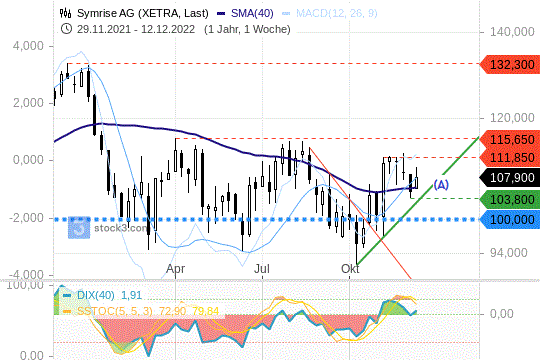Image resolution: width=540 pixels, height=360 pixels.
Task: Click the red 115,650 resistance label
Action: click(x=510, y=140)
